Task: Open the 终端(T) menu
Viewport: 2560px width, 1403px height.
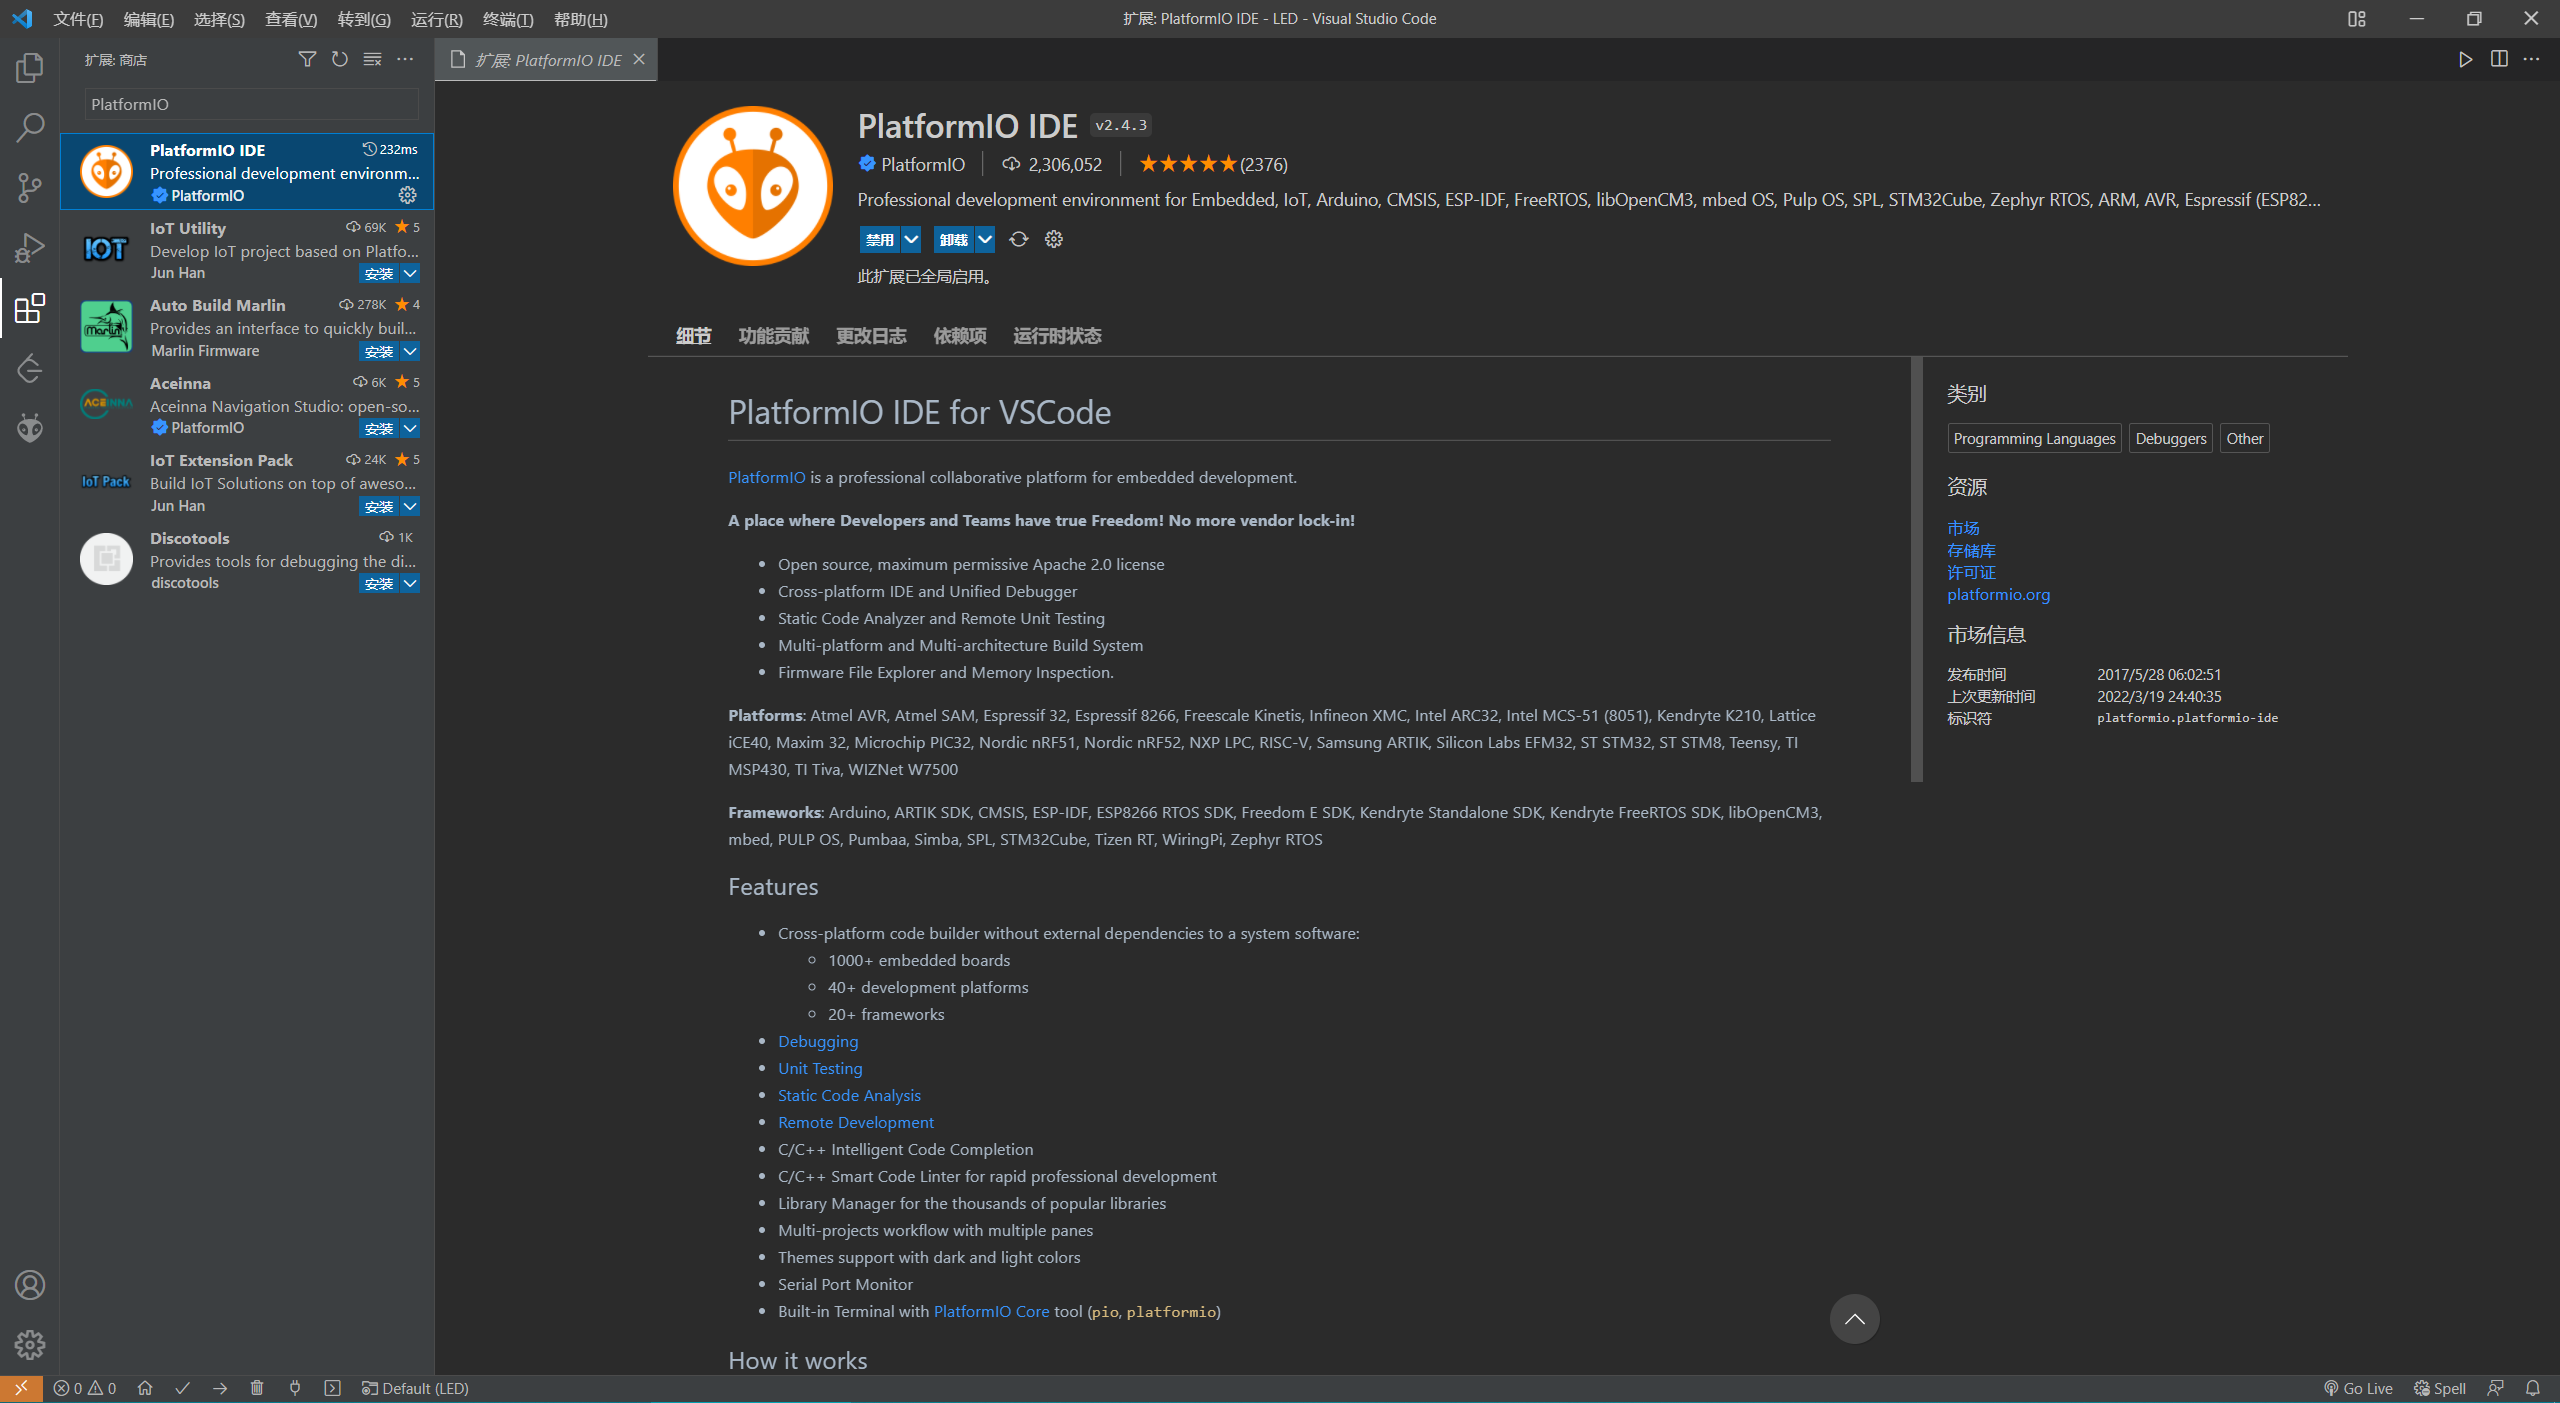Action: click(x=508, y=19)
